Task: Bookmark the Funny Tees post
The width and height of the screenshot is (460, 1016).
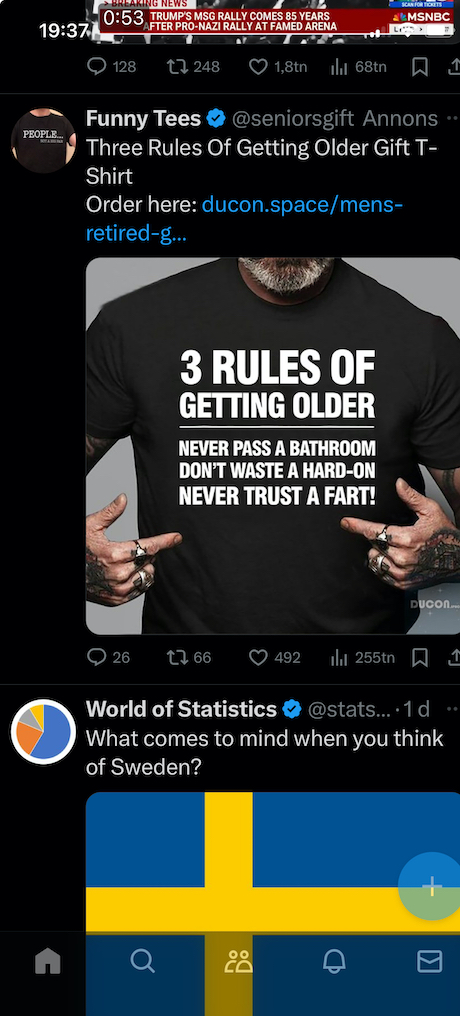Action: click(420, 658)
